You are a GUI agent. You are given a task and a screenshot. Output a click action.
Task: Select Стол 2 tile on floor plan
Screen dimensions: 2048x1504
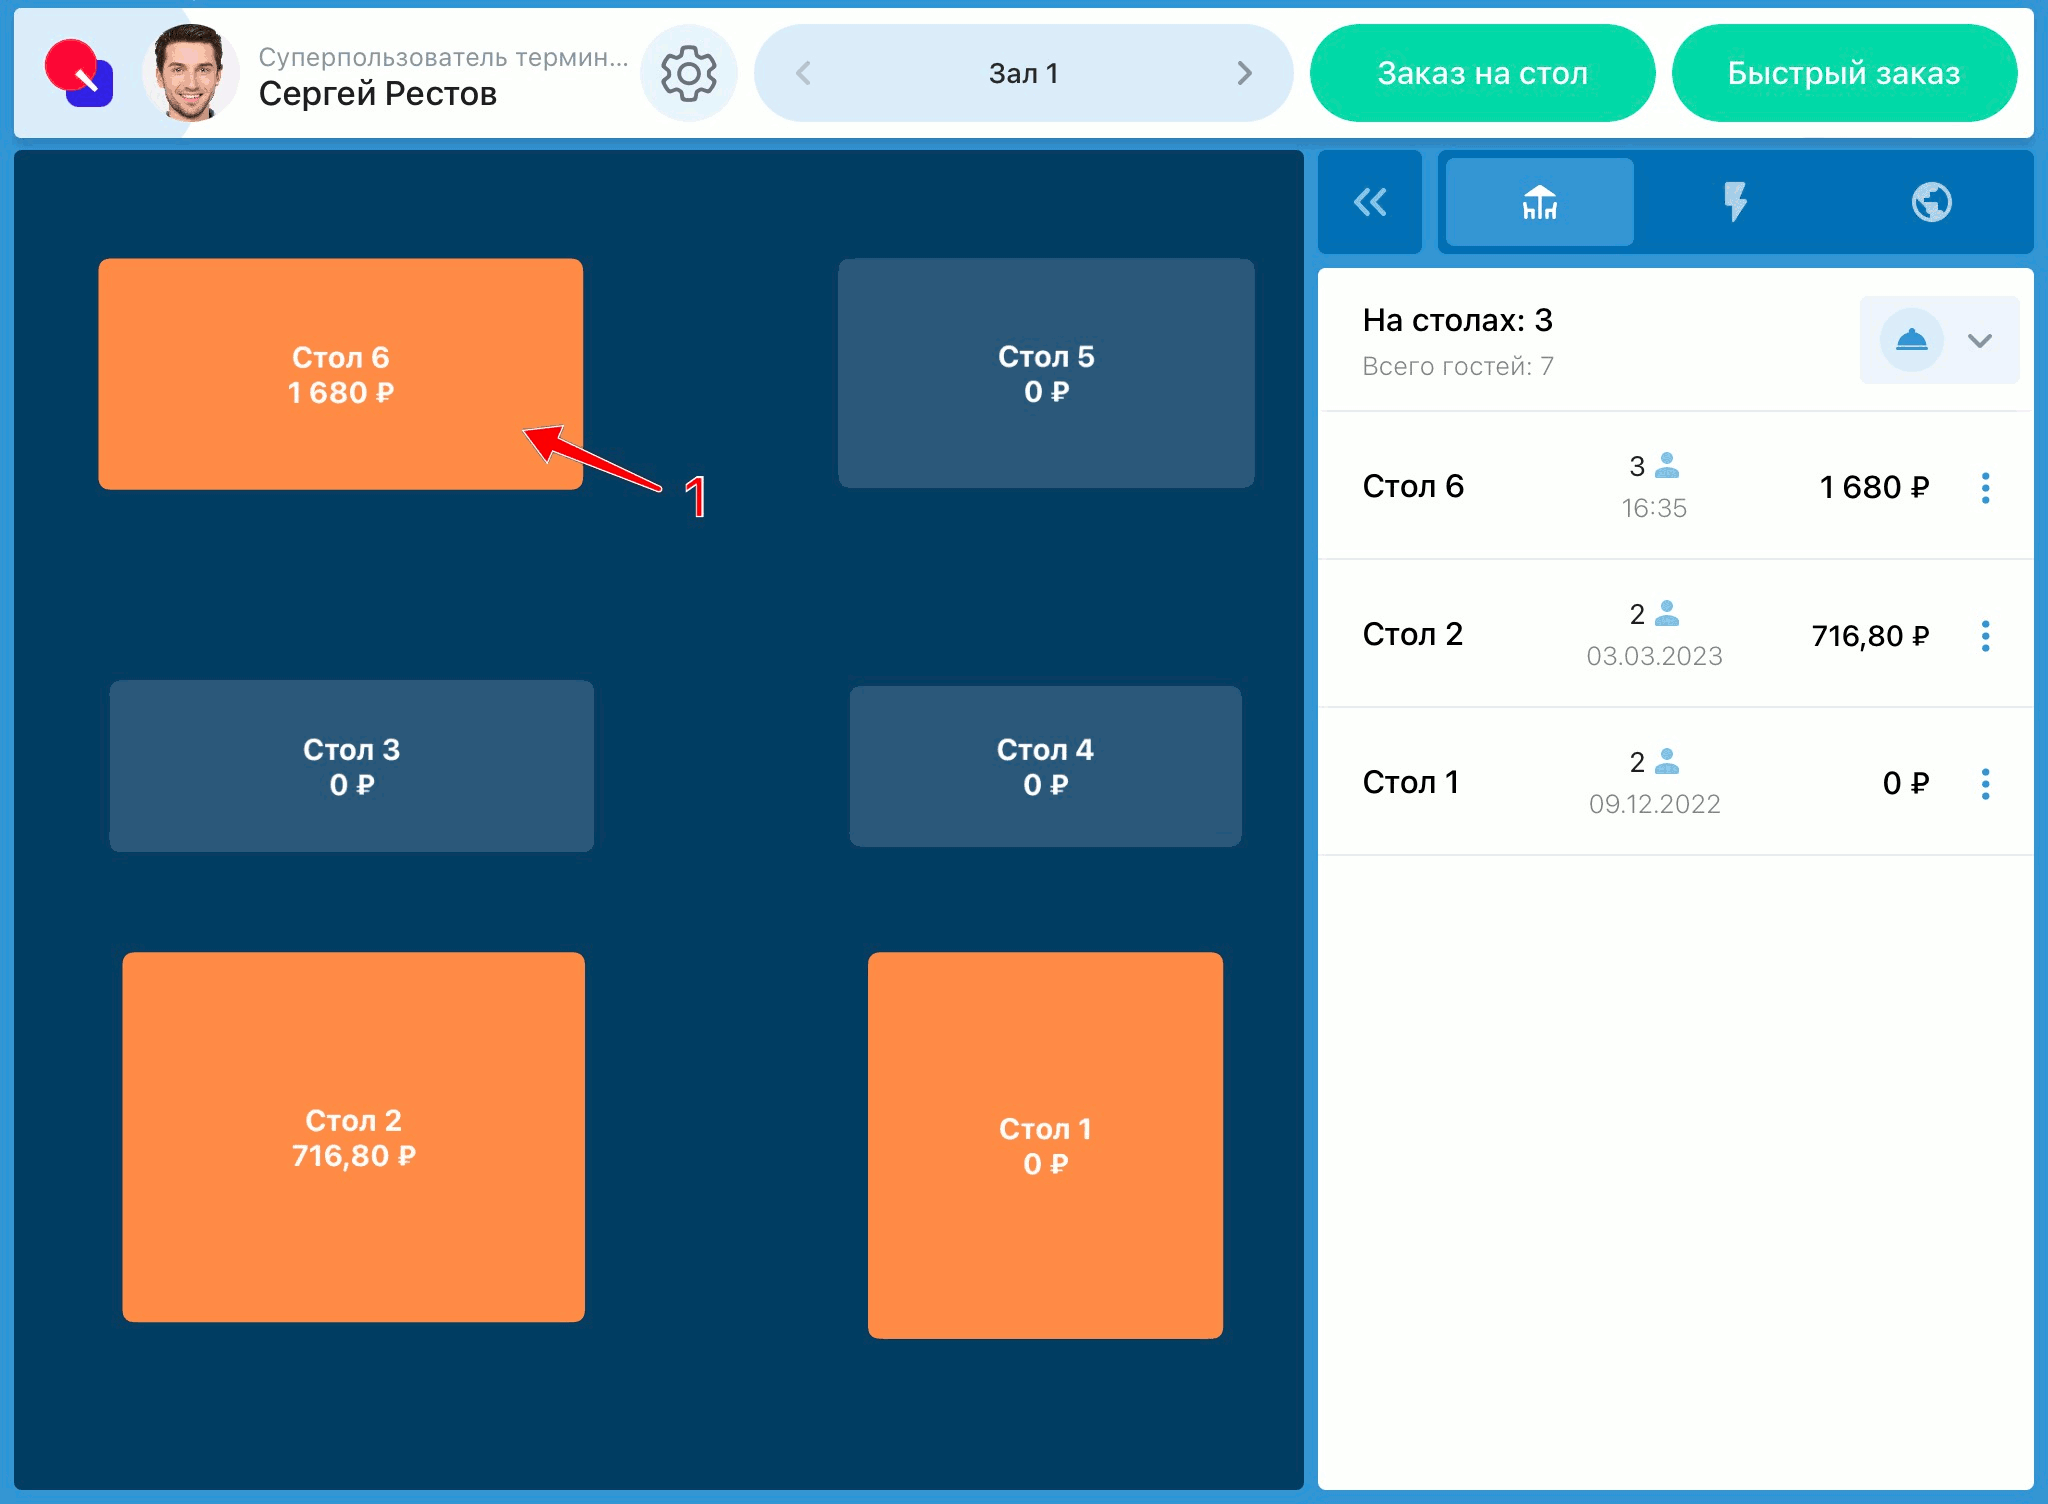(x=353, y=1137)
